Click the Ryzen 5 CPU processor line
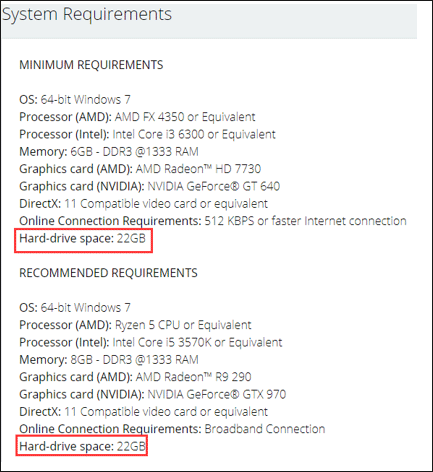Viewport: 433px width, 472px height. [135, 325]
